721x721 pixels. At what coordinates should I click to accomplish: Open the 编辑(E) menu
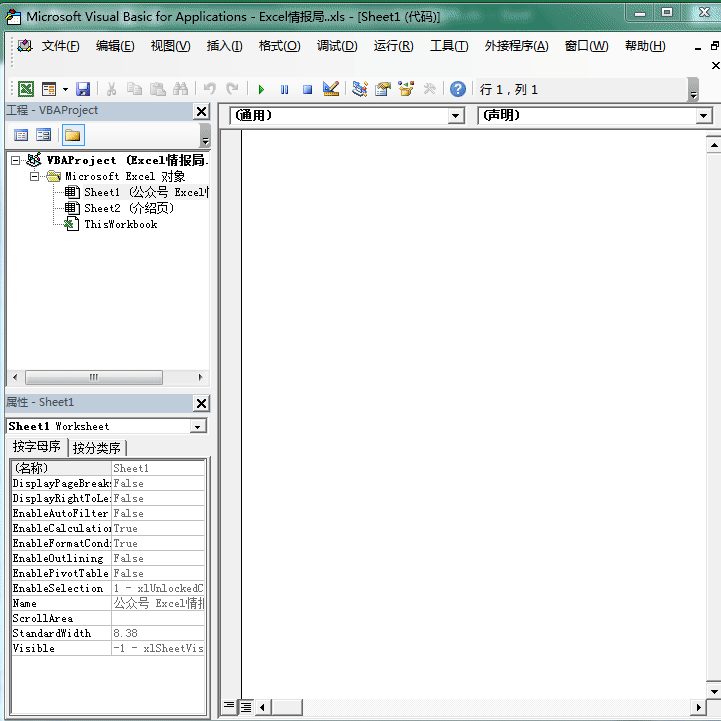115,46
